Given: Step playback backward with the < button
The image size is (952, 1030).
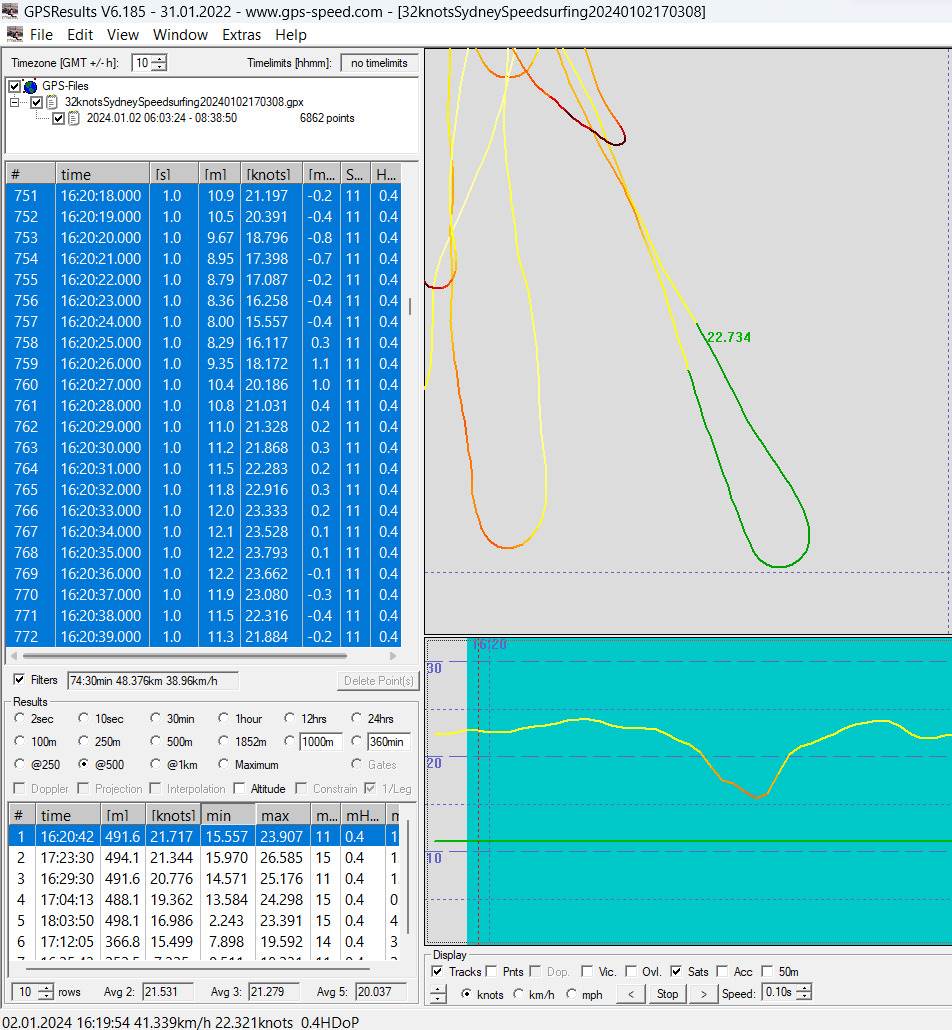Looking at the screenshot, I should (x=630, y=994).
